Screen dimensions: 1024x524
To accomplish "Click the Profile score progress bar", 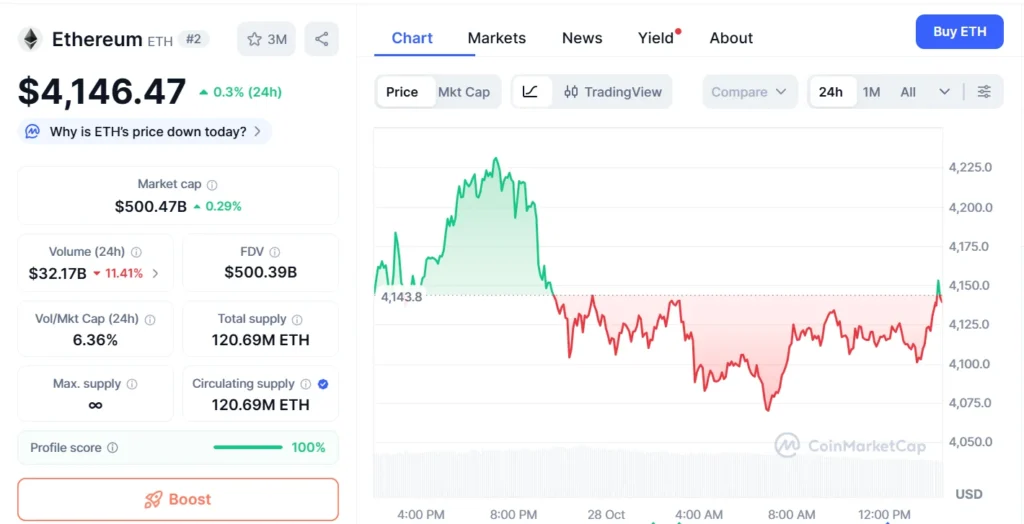I will pos(247,448).
